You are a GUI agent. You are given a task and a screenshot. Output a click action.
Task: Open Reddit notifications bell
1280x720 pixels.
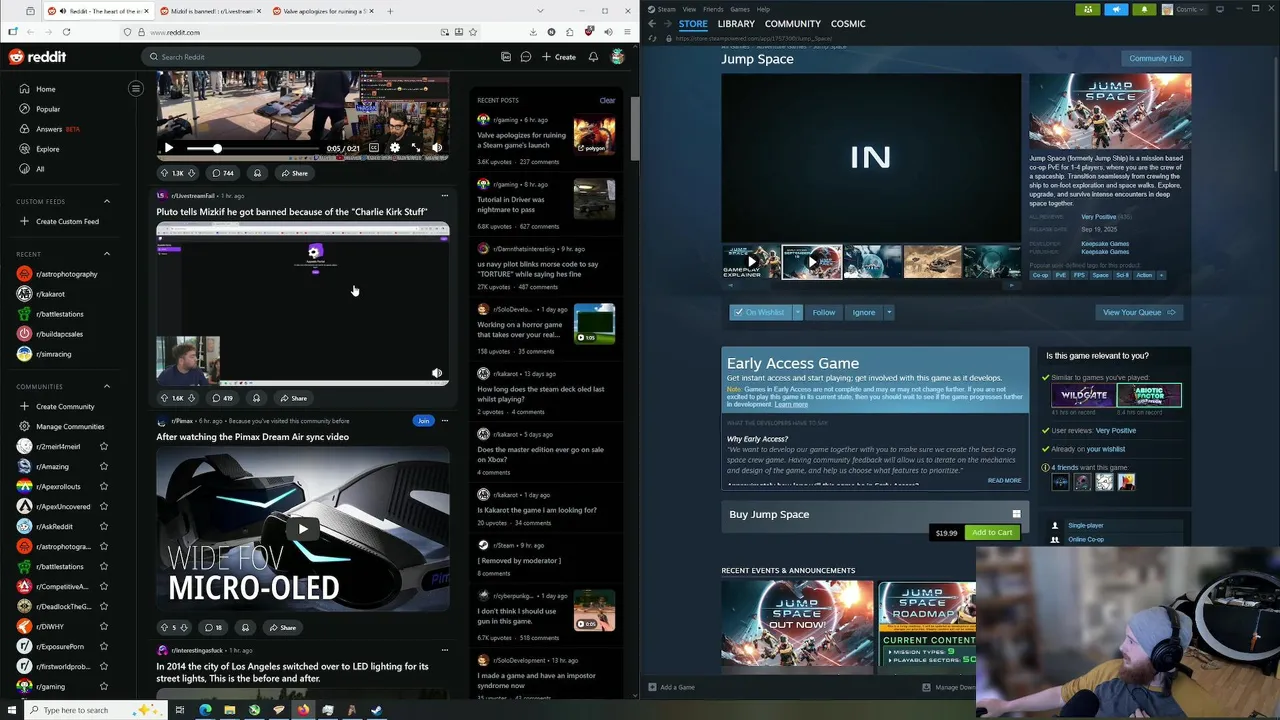pos(593,57)
